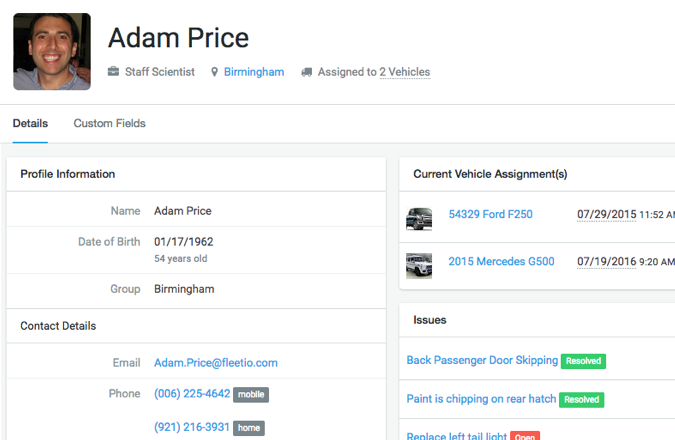
Task: Open the Back Passenger Door Skipping issue
Action: point(482,360)
